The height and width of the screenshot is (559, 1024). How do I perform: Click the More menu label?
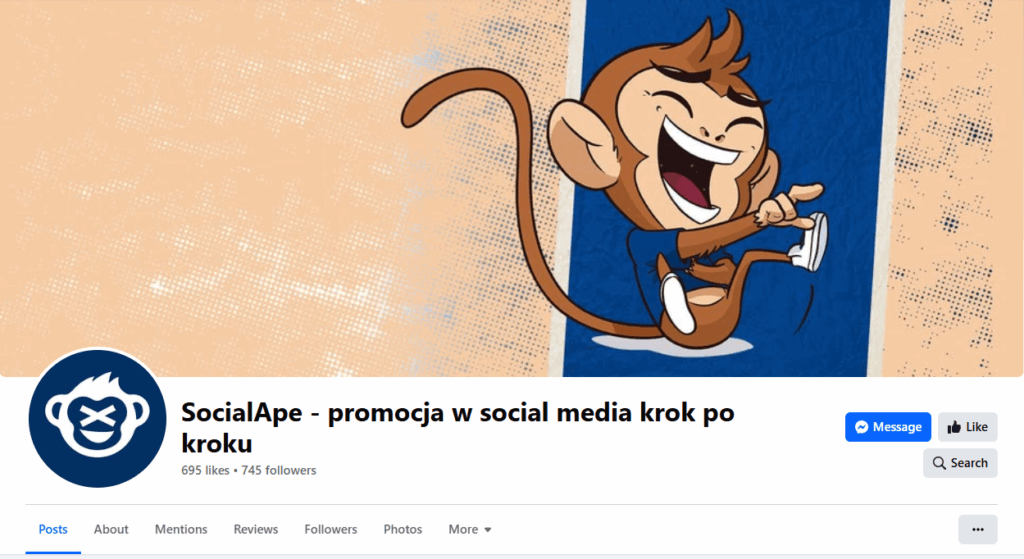pos(463,530)
